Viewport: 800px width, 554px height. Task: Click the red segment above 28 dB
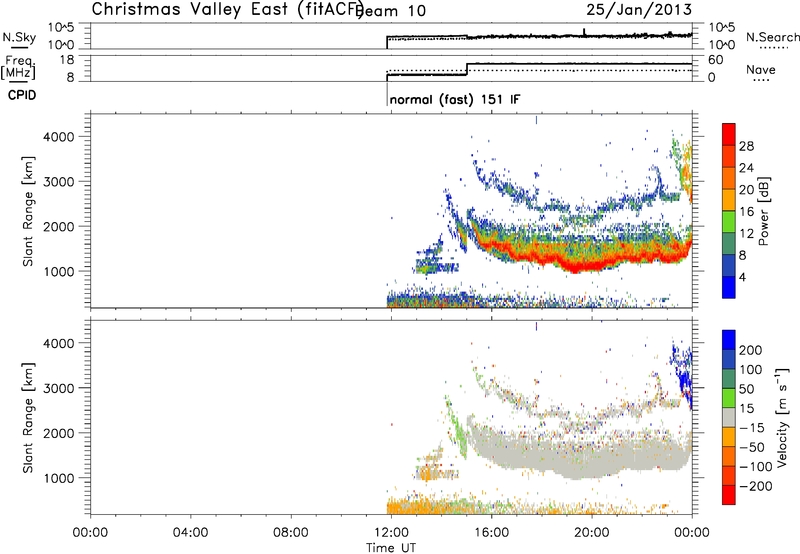(729, 134)
